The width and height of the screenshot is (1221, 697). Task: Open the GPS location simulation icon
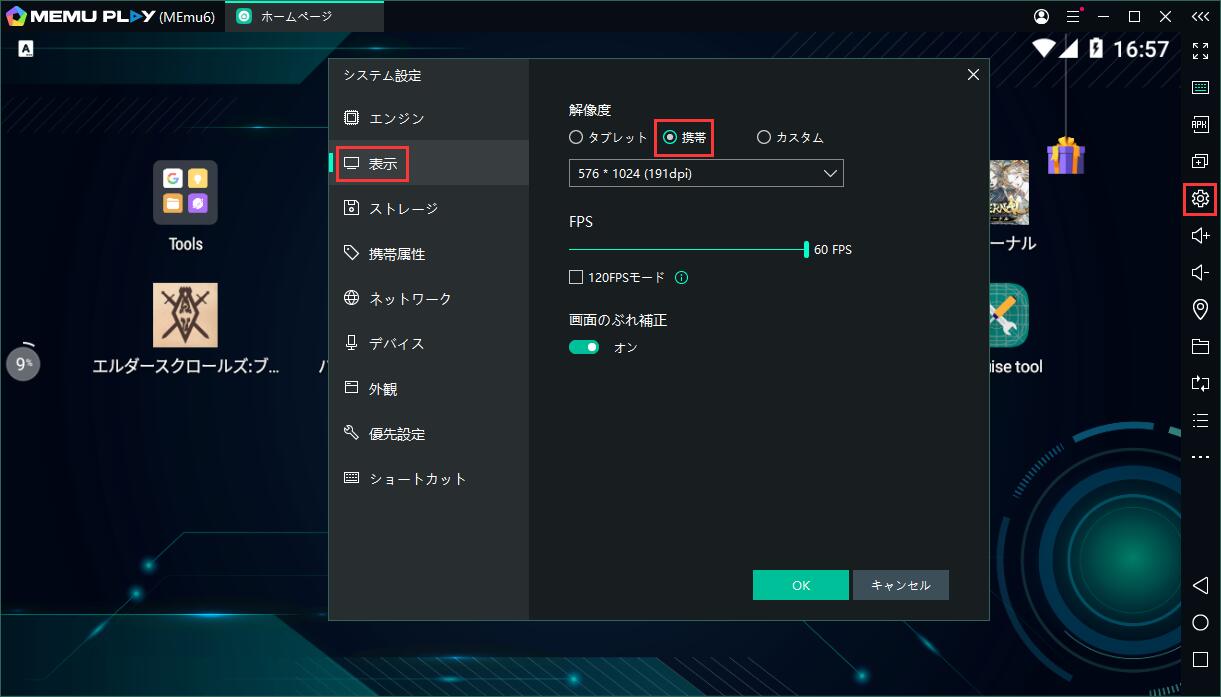[1200, 308]
